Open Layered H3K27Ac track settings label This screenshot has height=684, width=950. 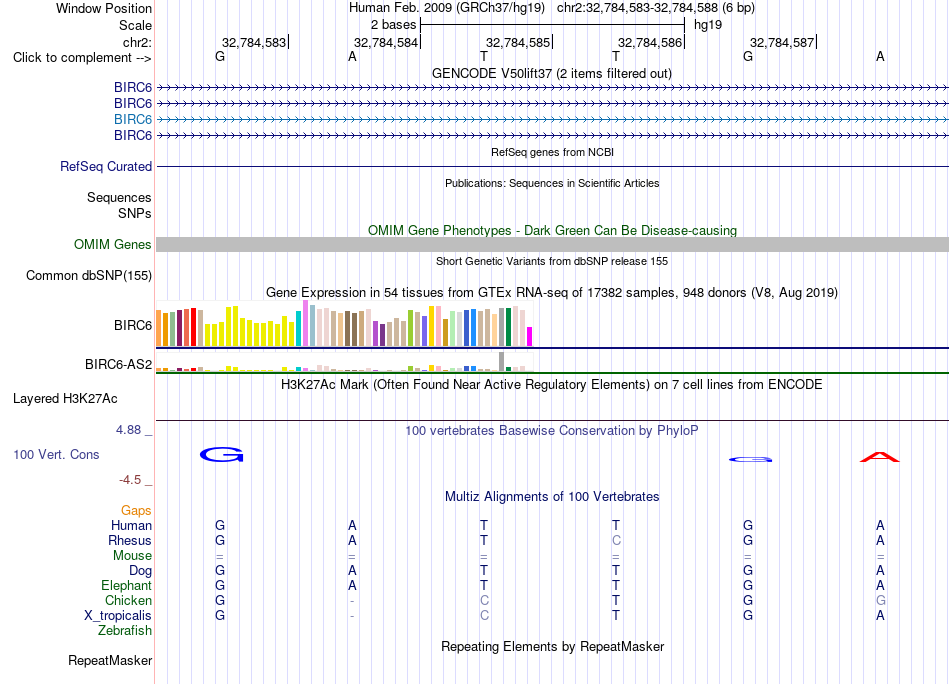click(x=65, y=399)
